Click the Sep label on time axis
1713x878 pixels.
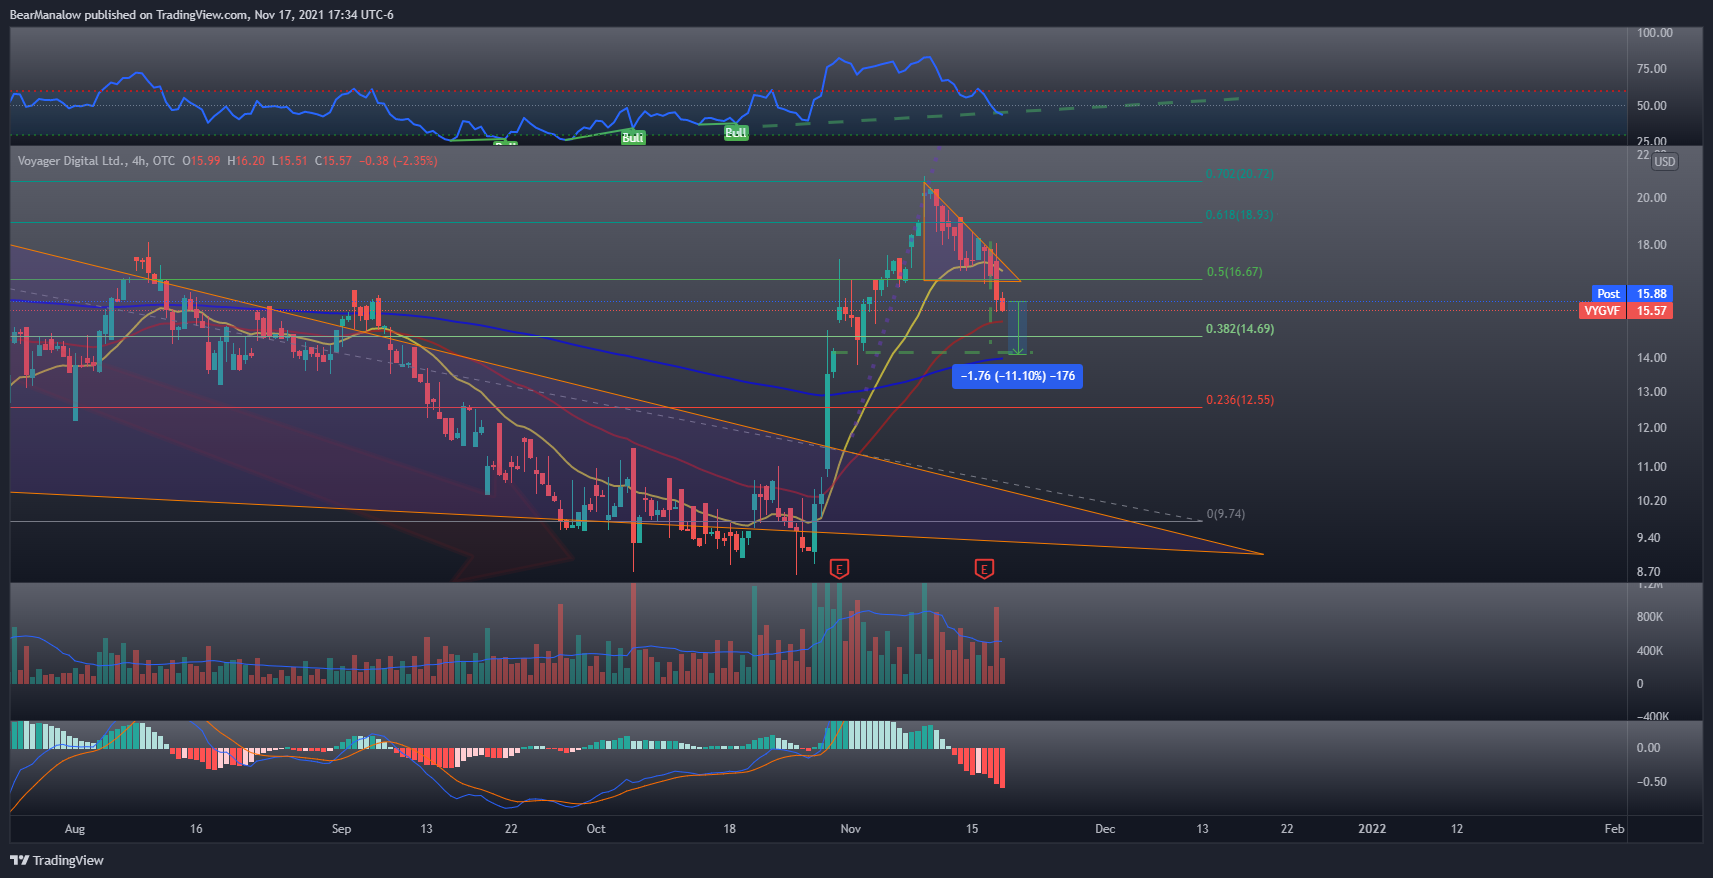pyautogui.click(x=341, y=829)
